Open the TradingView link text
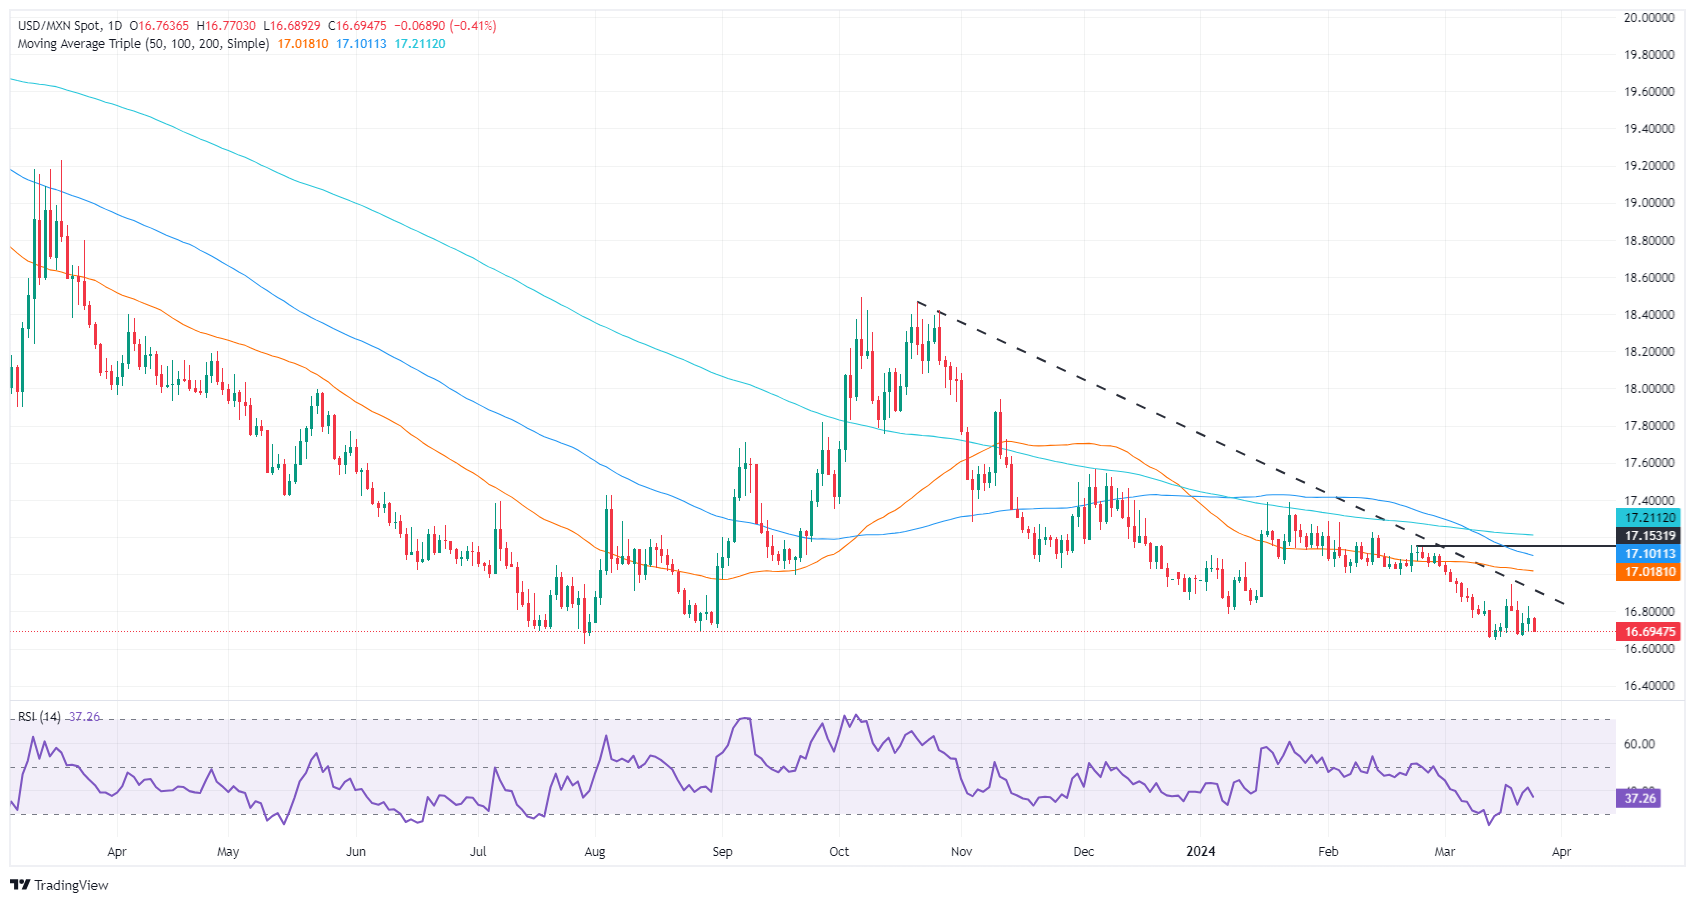This screenshot has width=1695, height=903. coord(71,885)
